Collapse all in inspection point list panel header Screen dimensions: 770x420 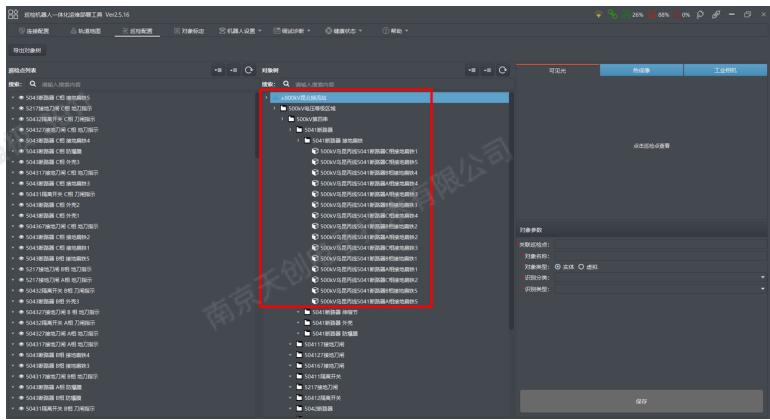point(233,70)
